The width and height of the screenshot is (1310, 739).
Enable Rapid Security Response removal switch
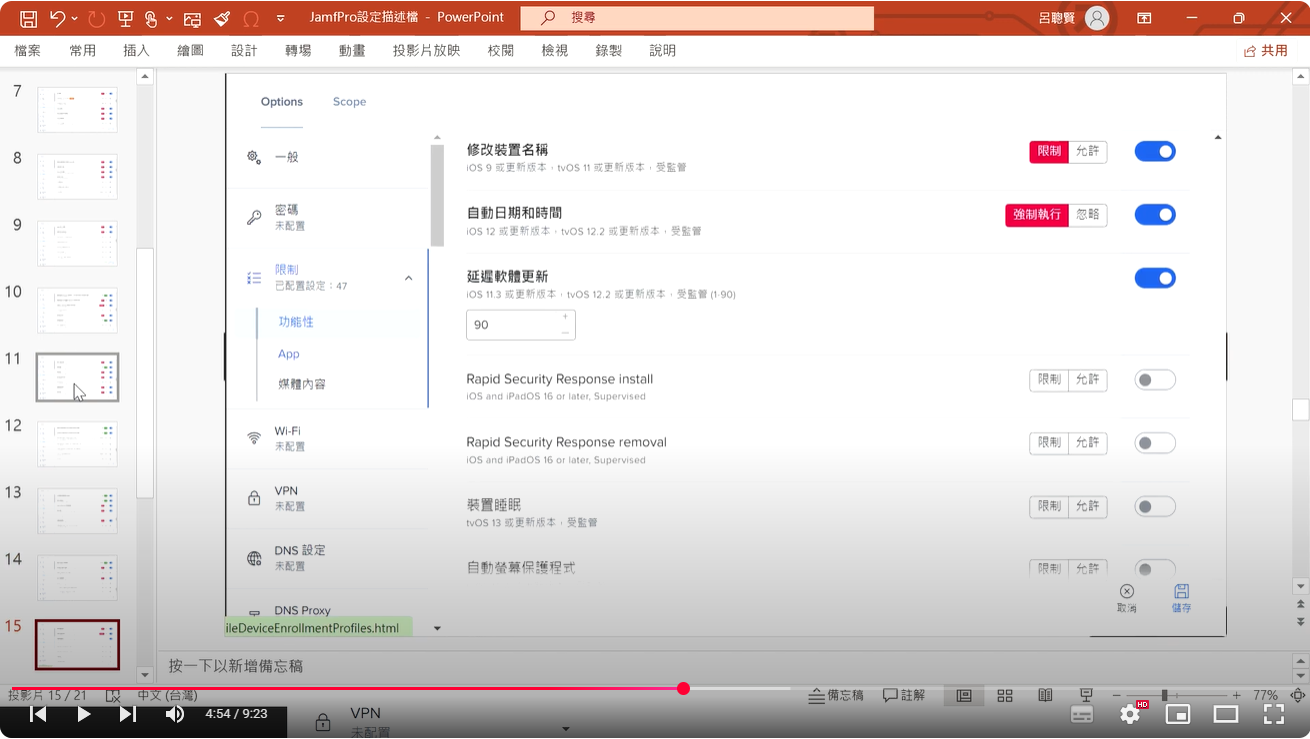point(1155,443)
